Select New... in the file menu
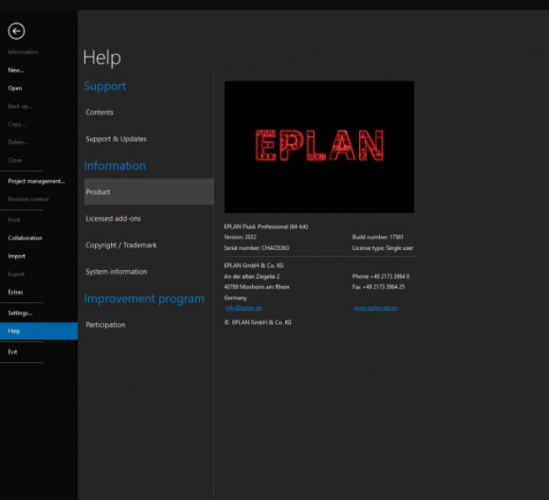 pyautogui.click(x=16, y=70)
